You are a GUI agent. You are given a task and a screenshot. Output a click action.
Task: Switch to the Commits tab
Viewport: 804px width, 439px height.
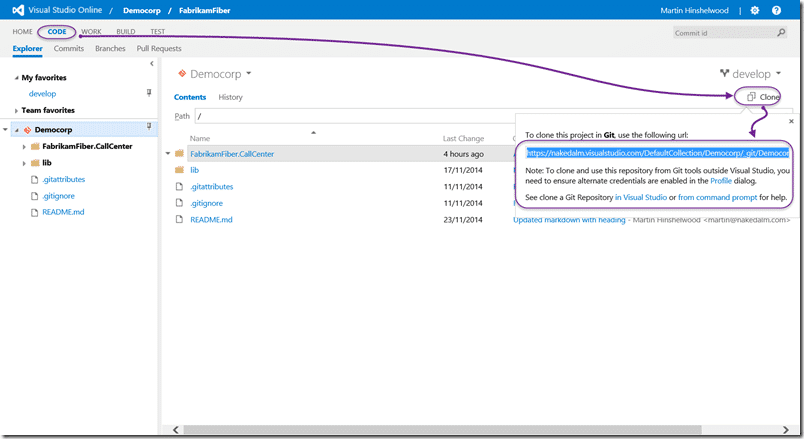click(x=69, y=48)
